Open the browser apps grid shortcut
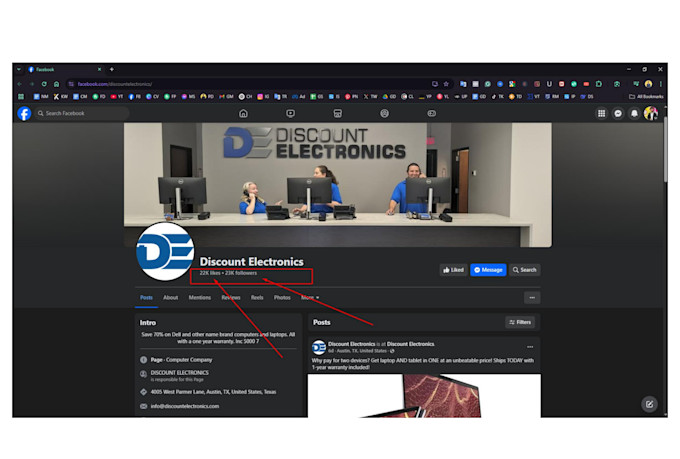Screen dimensions: 680x459 (x=21, y=97)
